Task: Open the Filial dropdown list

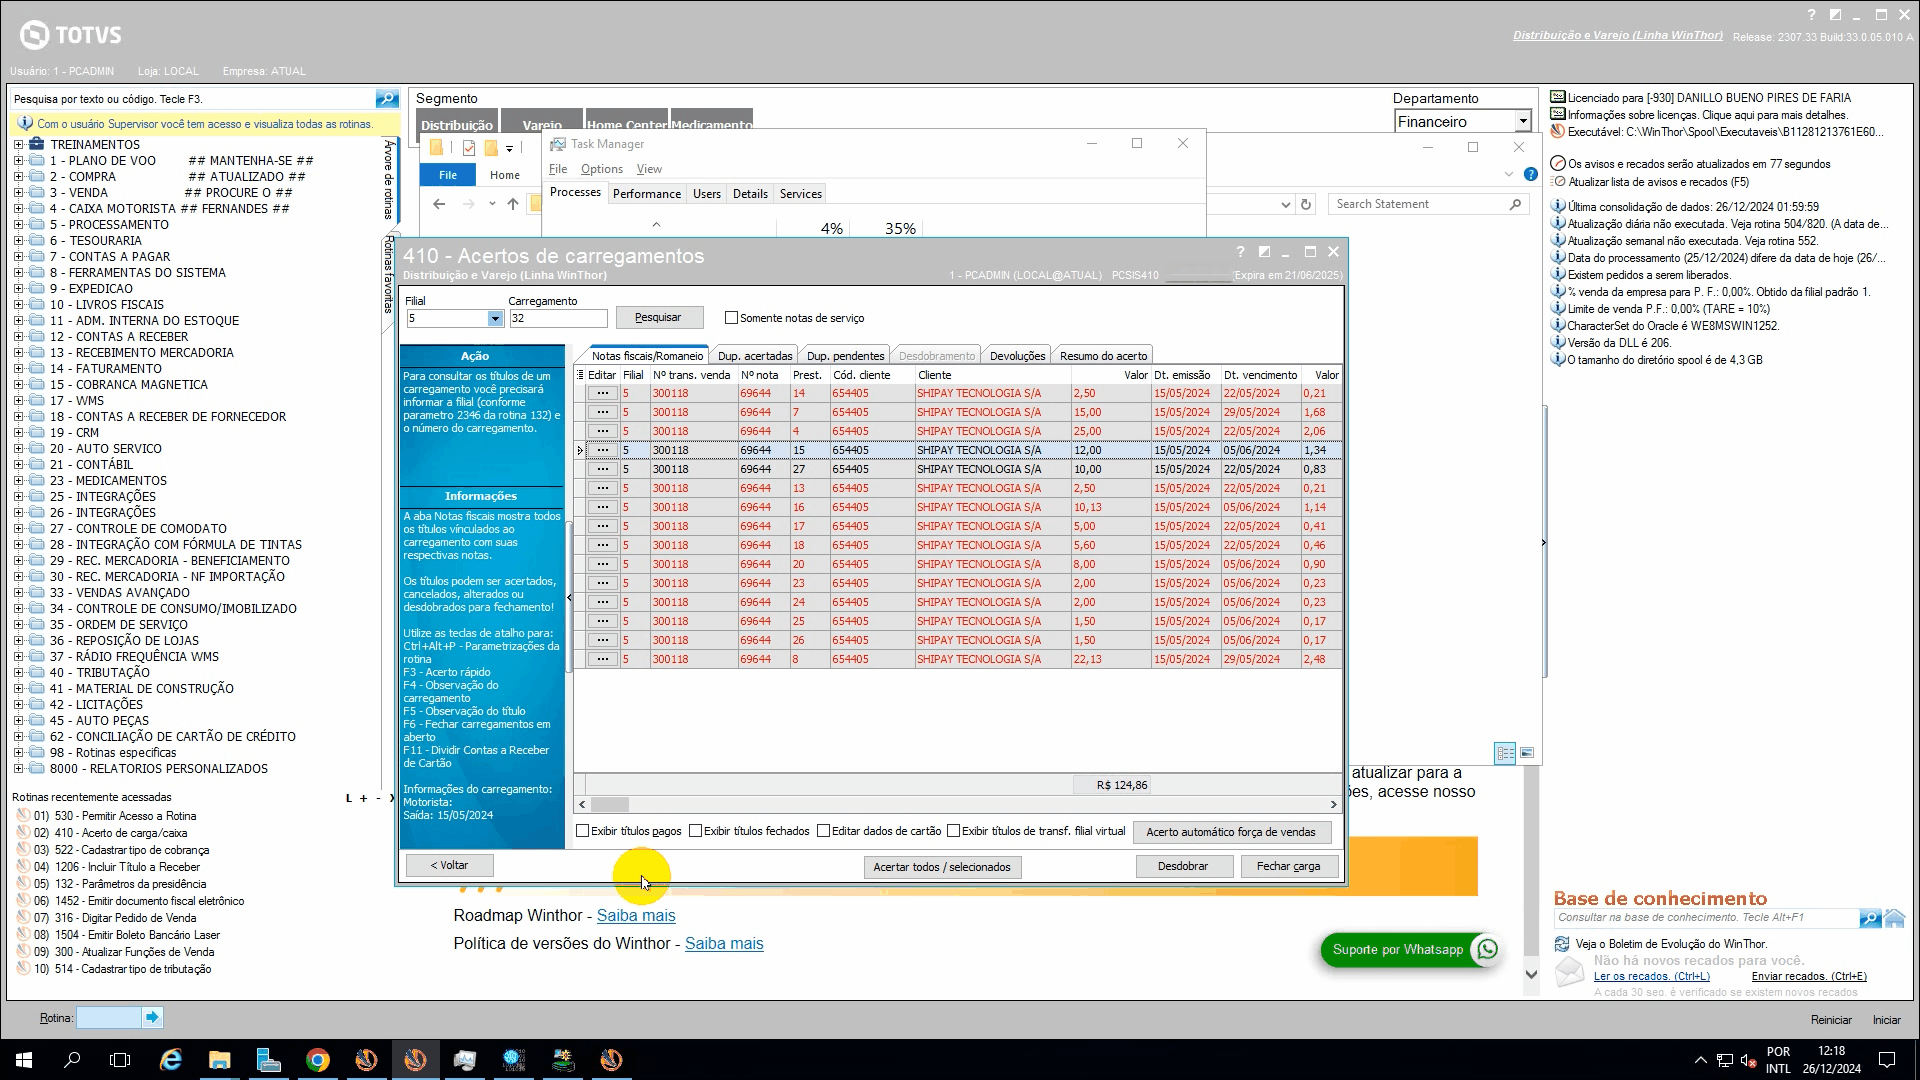Action: coord(494,319)
